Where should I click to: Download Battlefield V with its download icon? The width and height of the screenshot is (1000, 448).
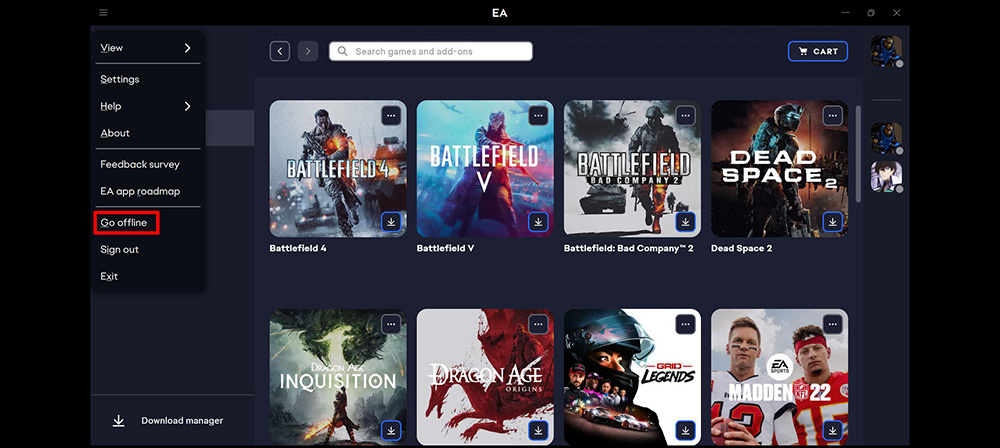[x=539, y=222]
